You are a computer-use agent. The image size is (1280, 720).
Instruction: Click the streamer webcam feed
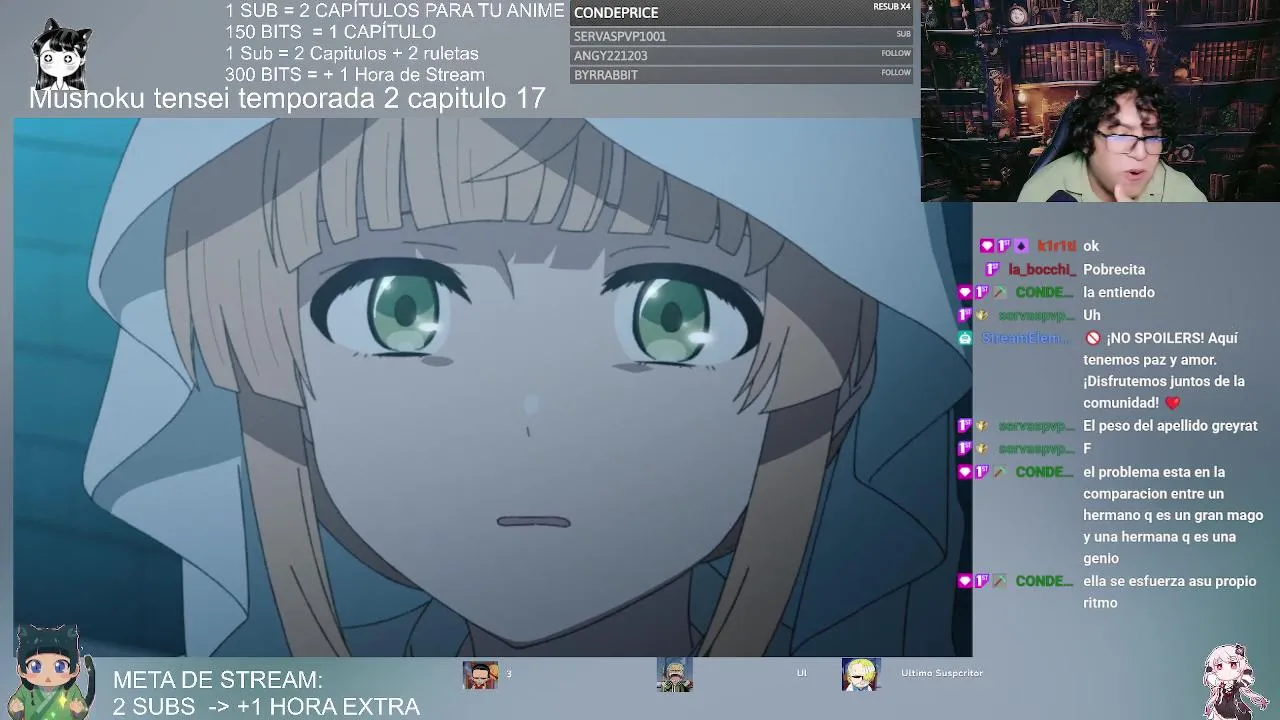point(1100,101)
